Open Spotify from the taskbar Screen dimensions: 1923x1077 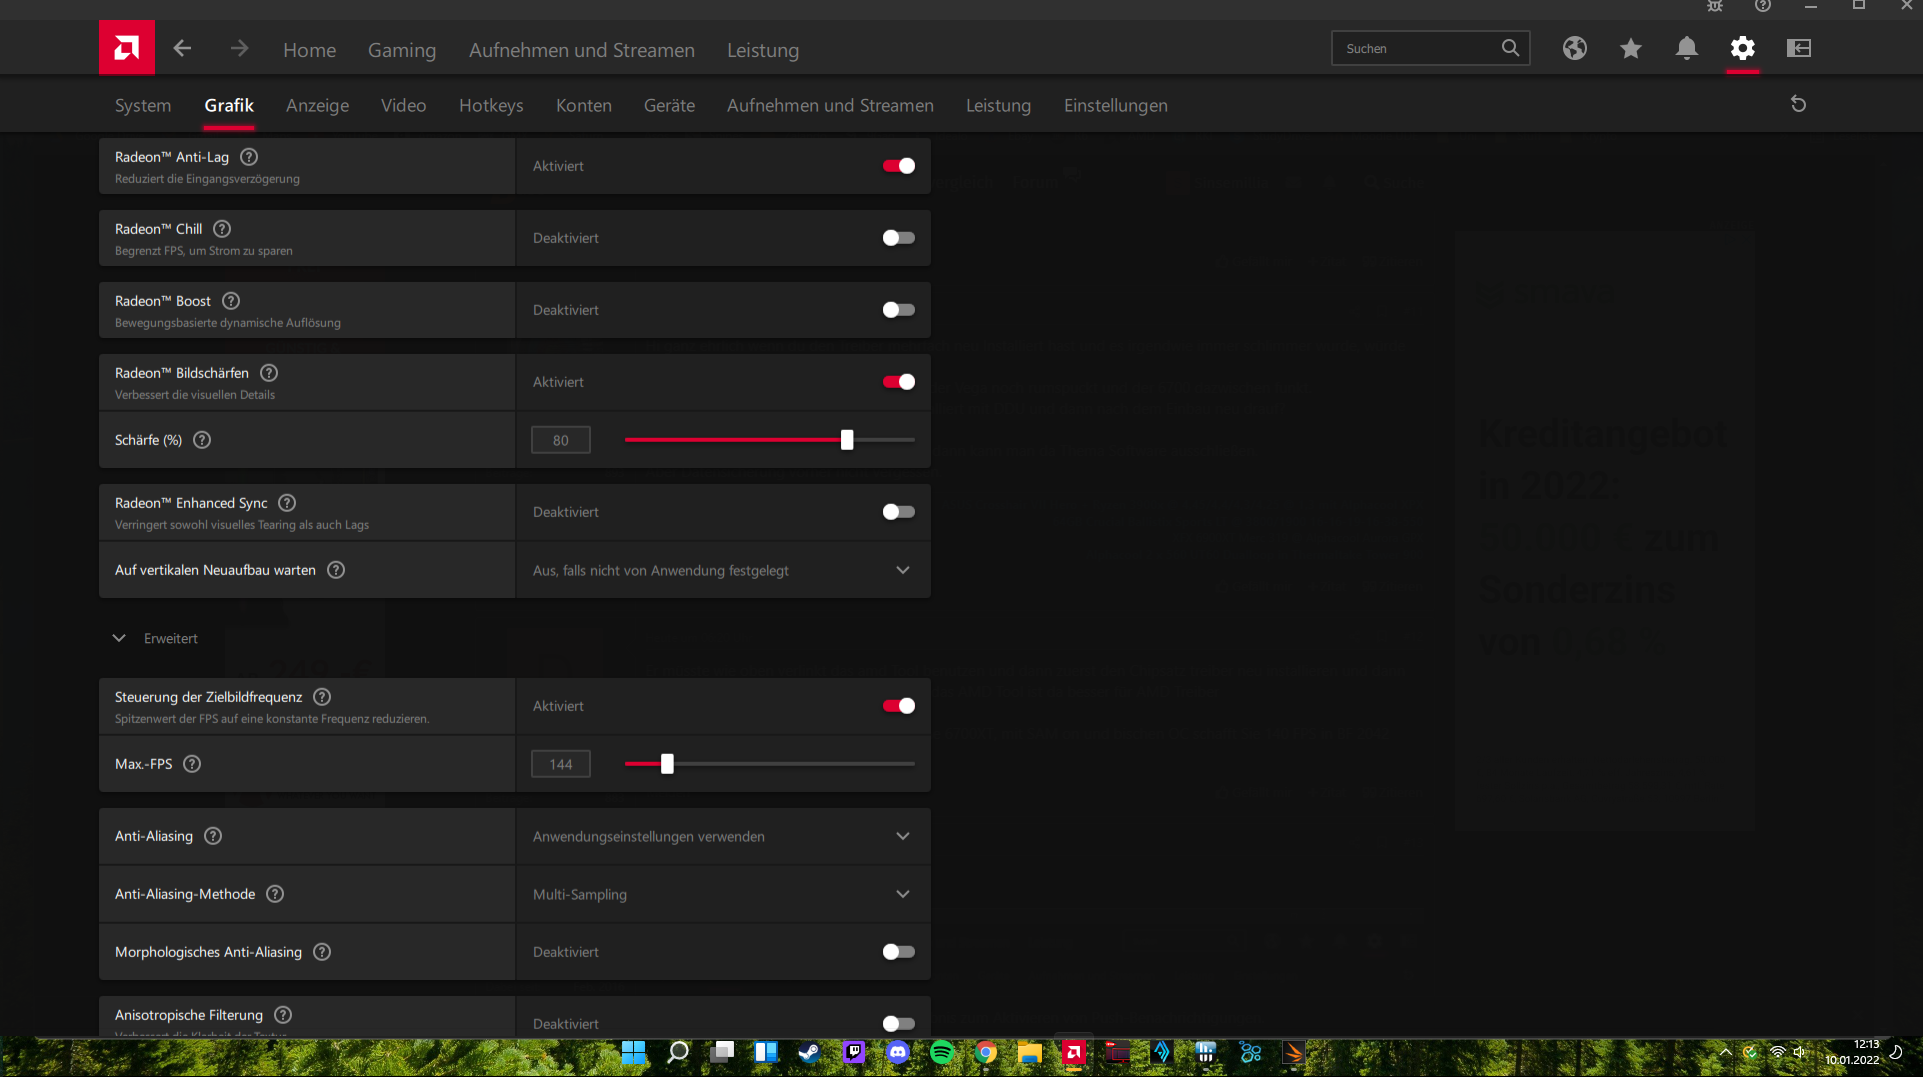(942, 1052)
